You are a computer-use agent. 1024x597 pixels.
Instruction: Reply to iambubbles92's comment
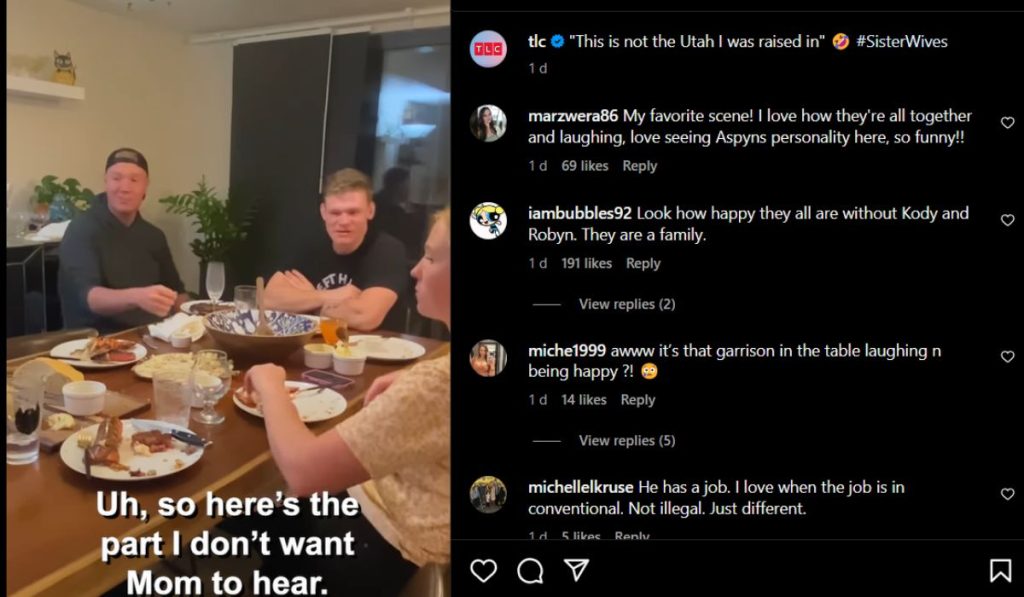643,263
